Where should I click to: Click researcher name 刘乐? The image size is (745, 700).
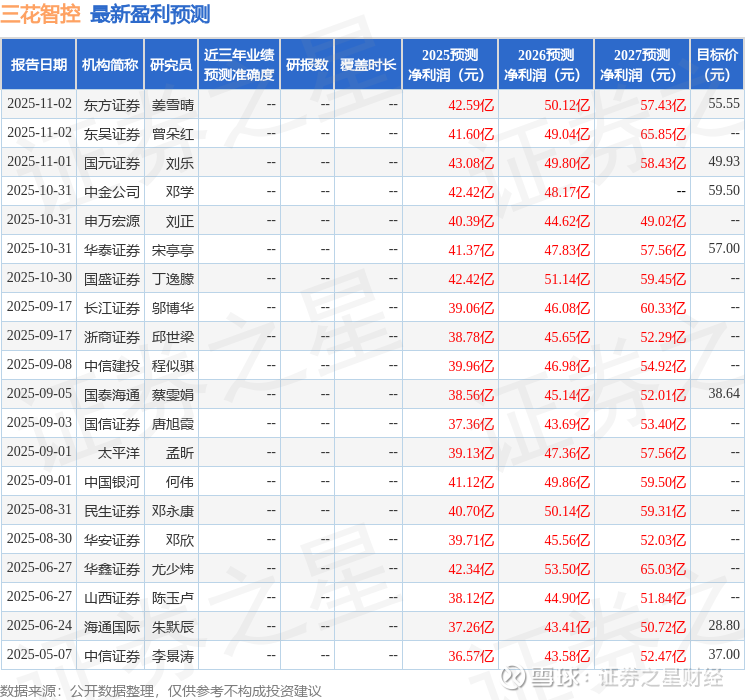click(180, 163)
